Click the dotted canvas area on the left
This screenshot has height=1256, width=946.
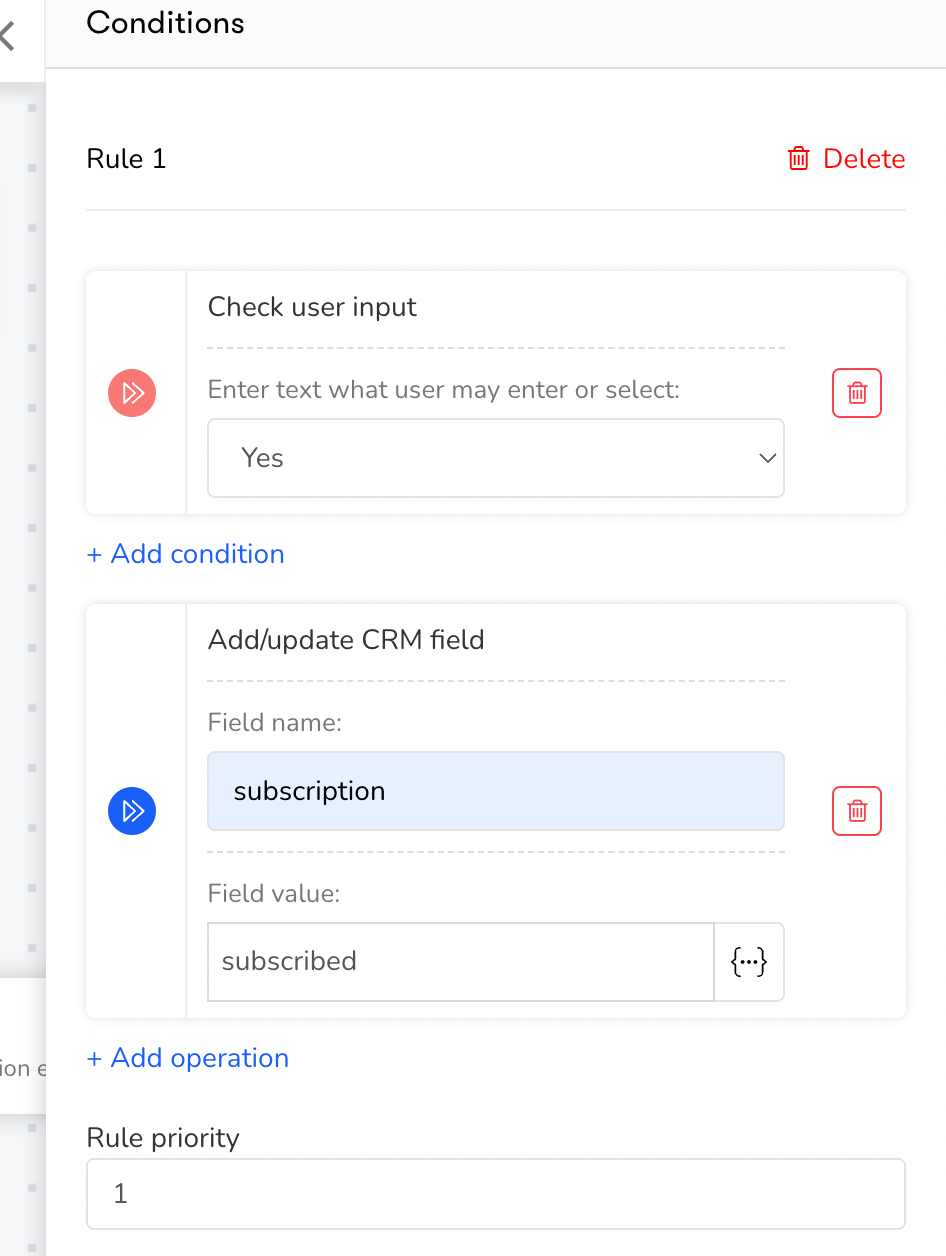point(22,500)
